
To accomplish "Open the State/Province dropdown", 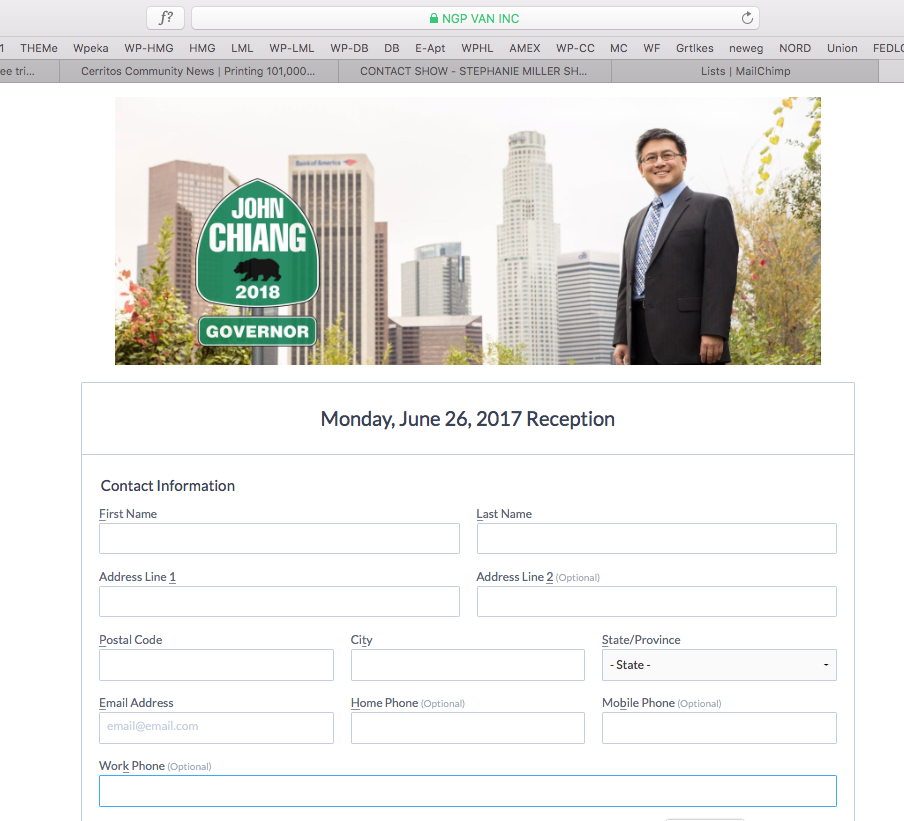I will 718,665.
